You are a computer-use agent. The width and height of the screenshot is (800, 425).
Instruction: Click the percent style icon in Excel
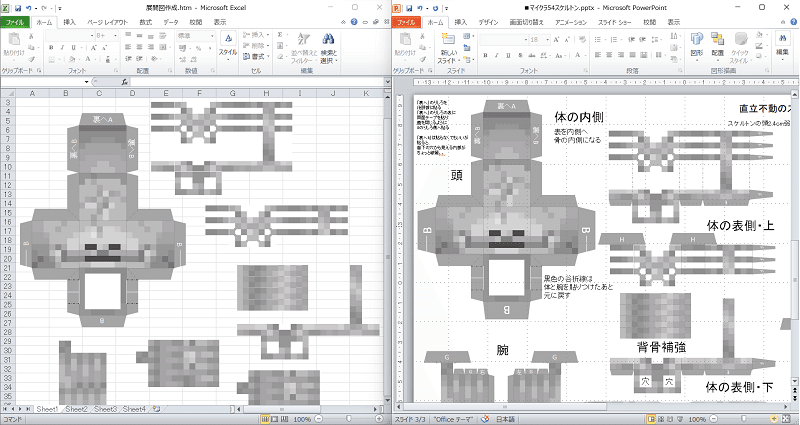[198, 48]
